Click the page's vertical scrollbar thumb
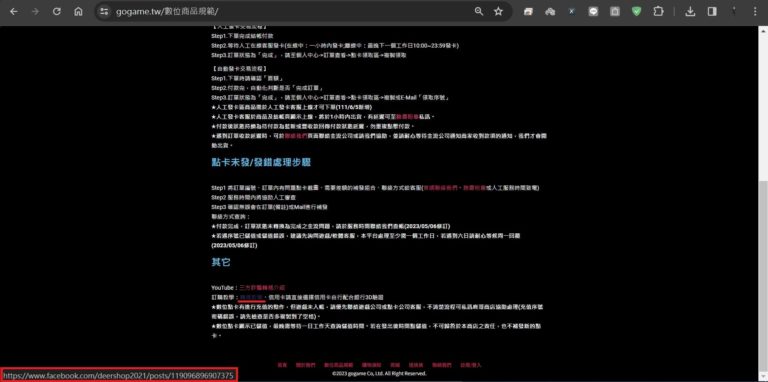768x382 pixels. tap(763, 275)
